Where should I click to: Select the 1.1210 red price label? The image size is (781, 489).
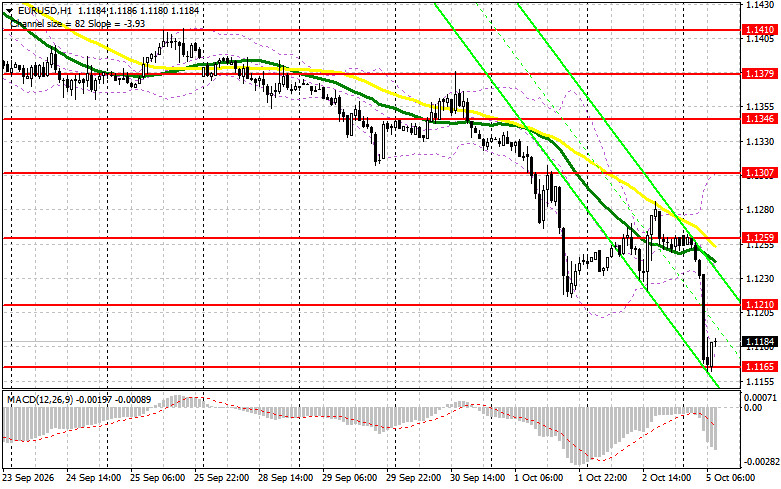pos(760,304)
